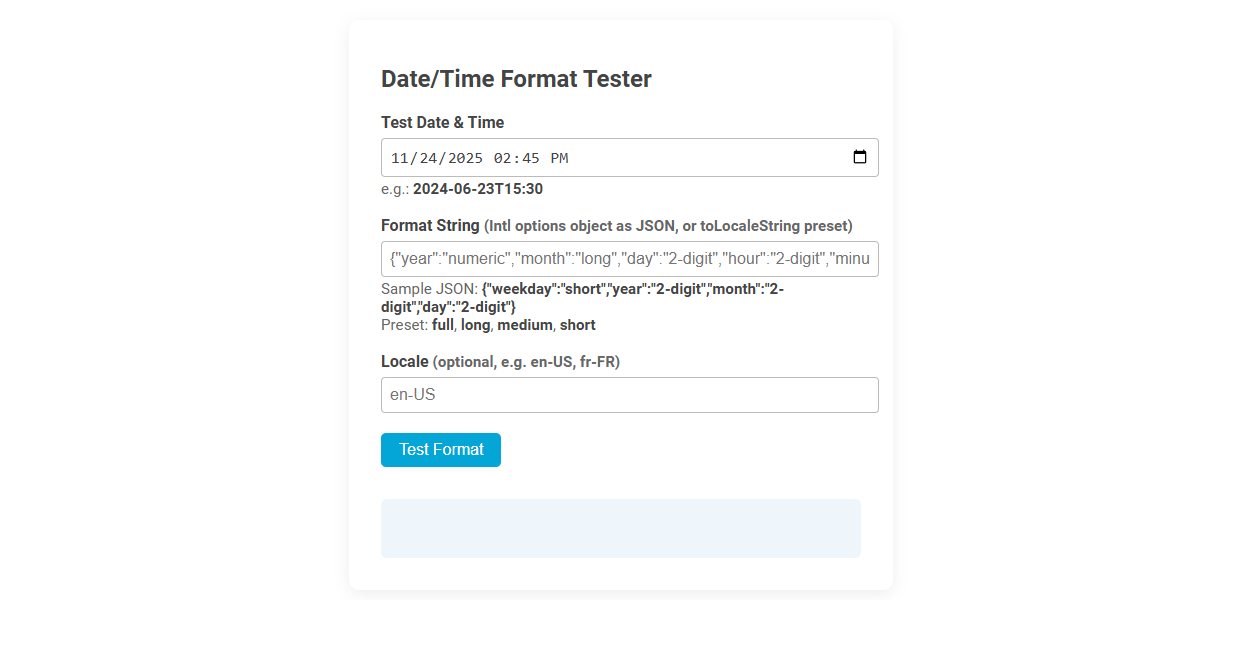Focus the Locale input showing en-US
This screenshot has height=650, width=1240.
pos(630,394)
